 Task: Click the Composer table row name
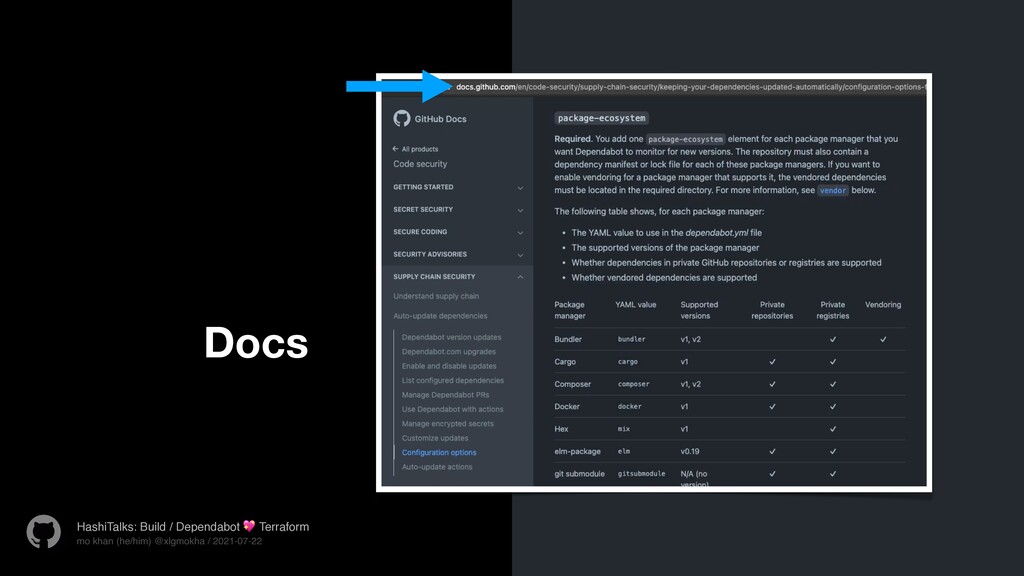(573, 384)
